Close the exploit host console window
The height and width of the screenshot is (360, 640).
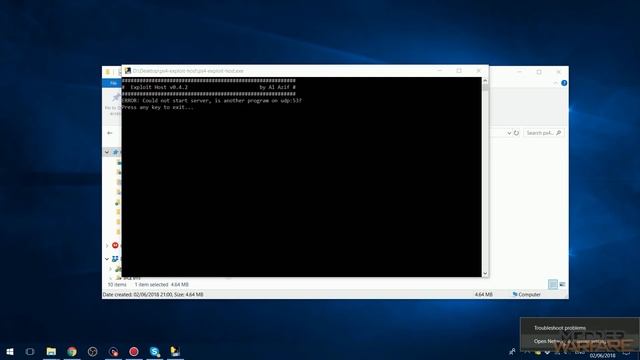tap(478, 71)
